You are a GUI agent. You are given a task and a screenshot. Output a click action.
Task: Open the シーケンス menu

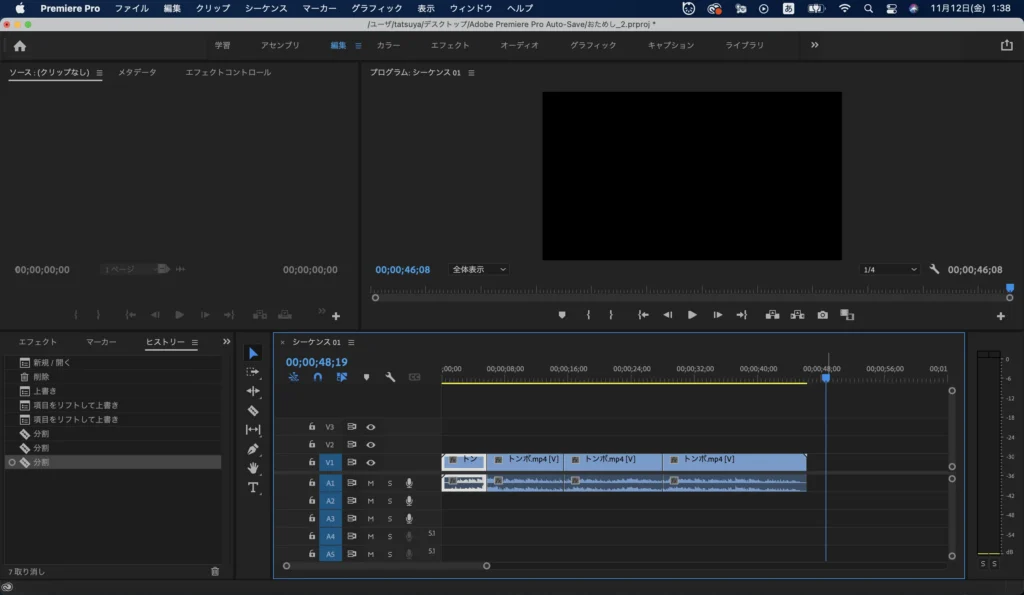point(266,8)
